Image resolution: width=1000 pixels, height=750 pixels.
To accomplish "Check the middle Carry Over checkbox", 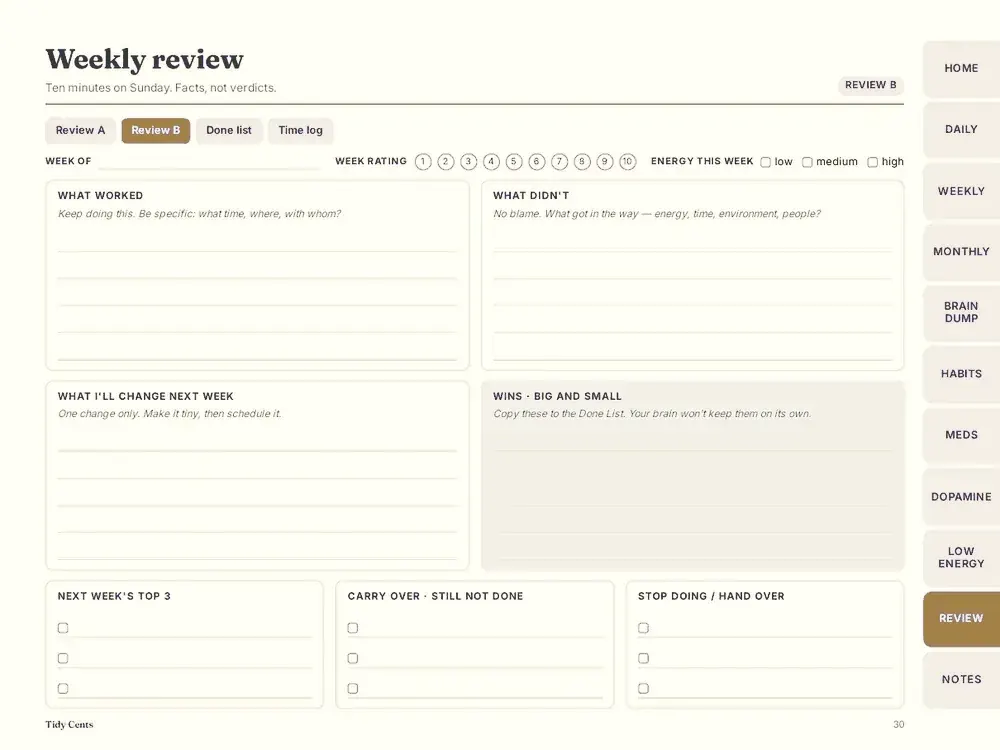I will 353,658.
